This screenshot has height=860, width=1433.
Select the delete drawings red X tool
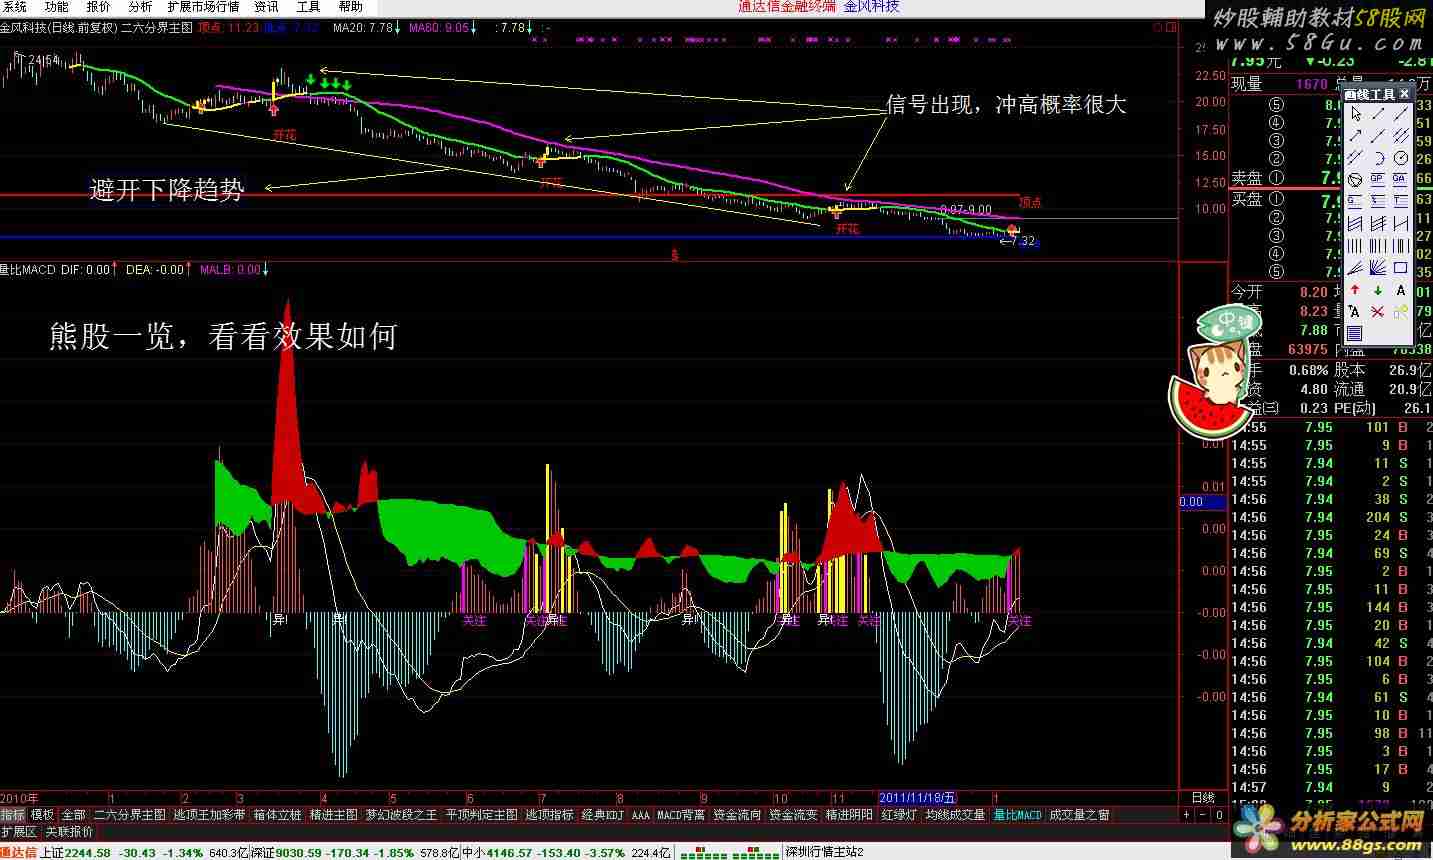click(x=1378, y=312)
